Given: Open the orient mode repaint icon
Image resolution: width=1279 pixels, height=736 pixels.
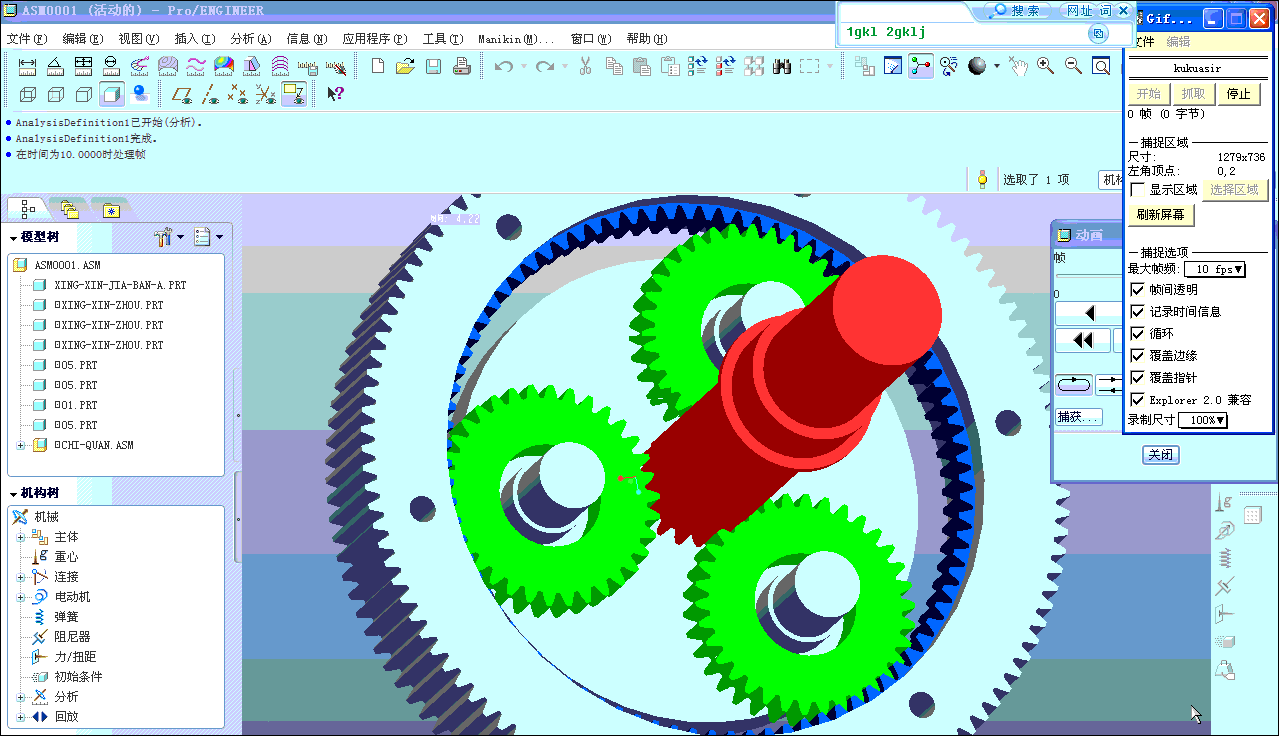Looking at the screenshot, I should [x=949, y=66].
